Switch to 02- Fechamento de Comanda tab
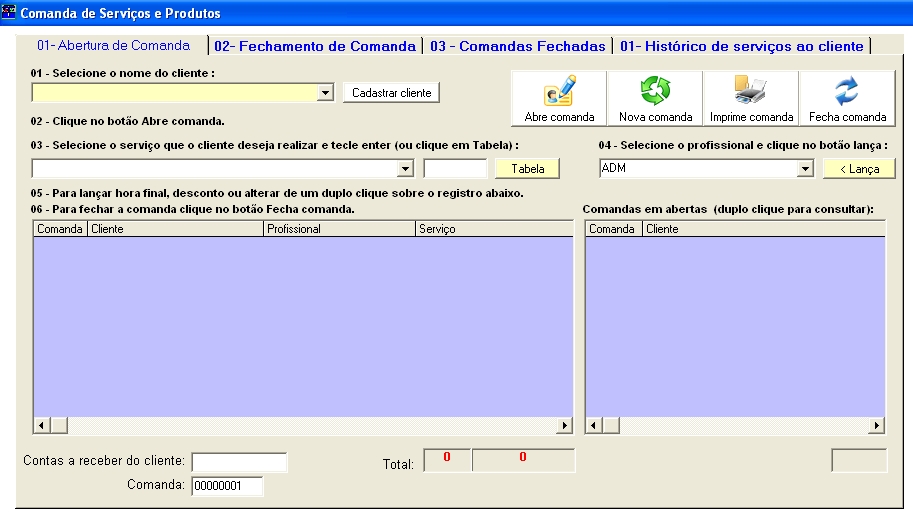 (x=315, y=46)
